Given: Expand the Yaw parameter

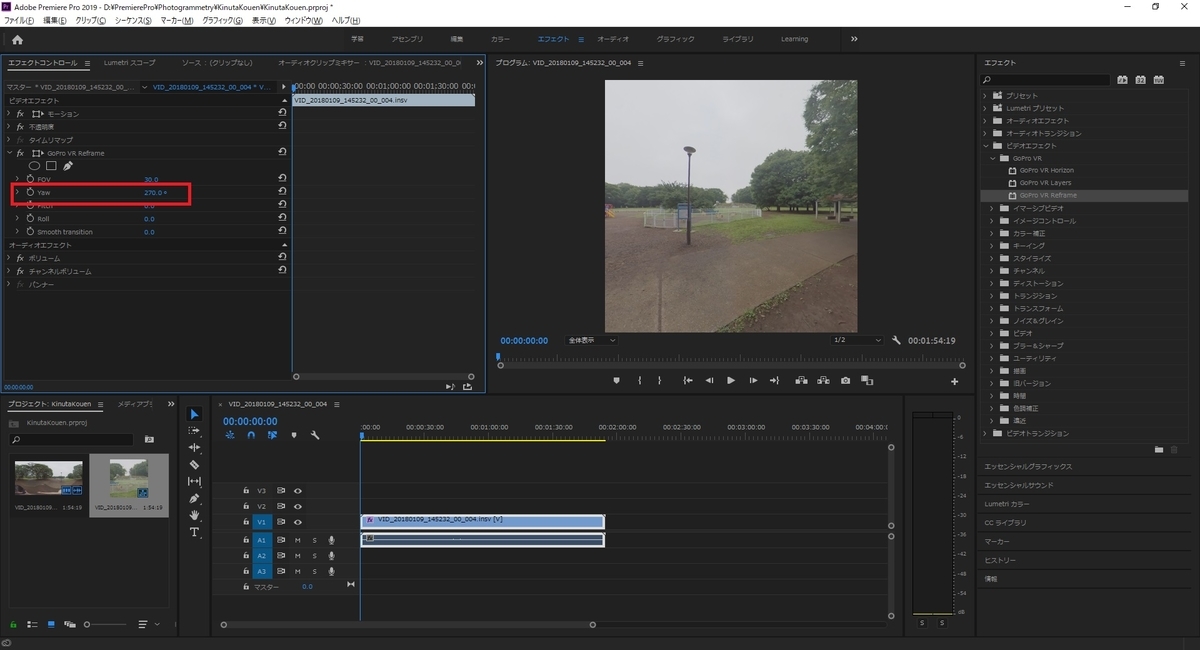Looking at the screenshot, I should [x=17, y=192].
